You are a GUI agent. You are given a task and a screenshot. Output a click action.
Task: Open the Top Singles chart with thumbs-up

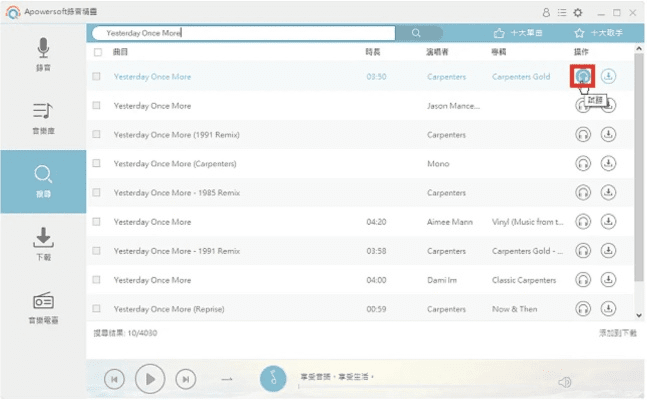(520, 33)
